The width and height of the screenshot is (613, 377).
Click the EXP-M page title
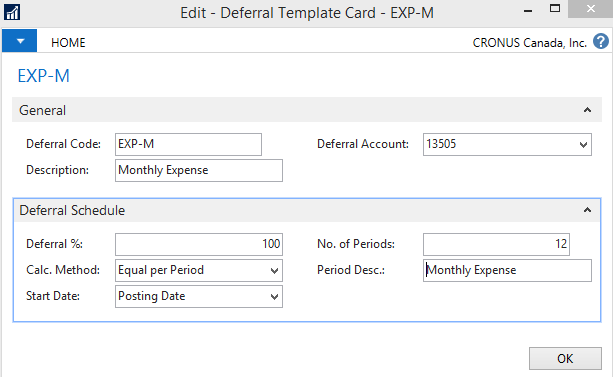(x=43, y=76)
